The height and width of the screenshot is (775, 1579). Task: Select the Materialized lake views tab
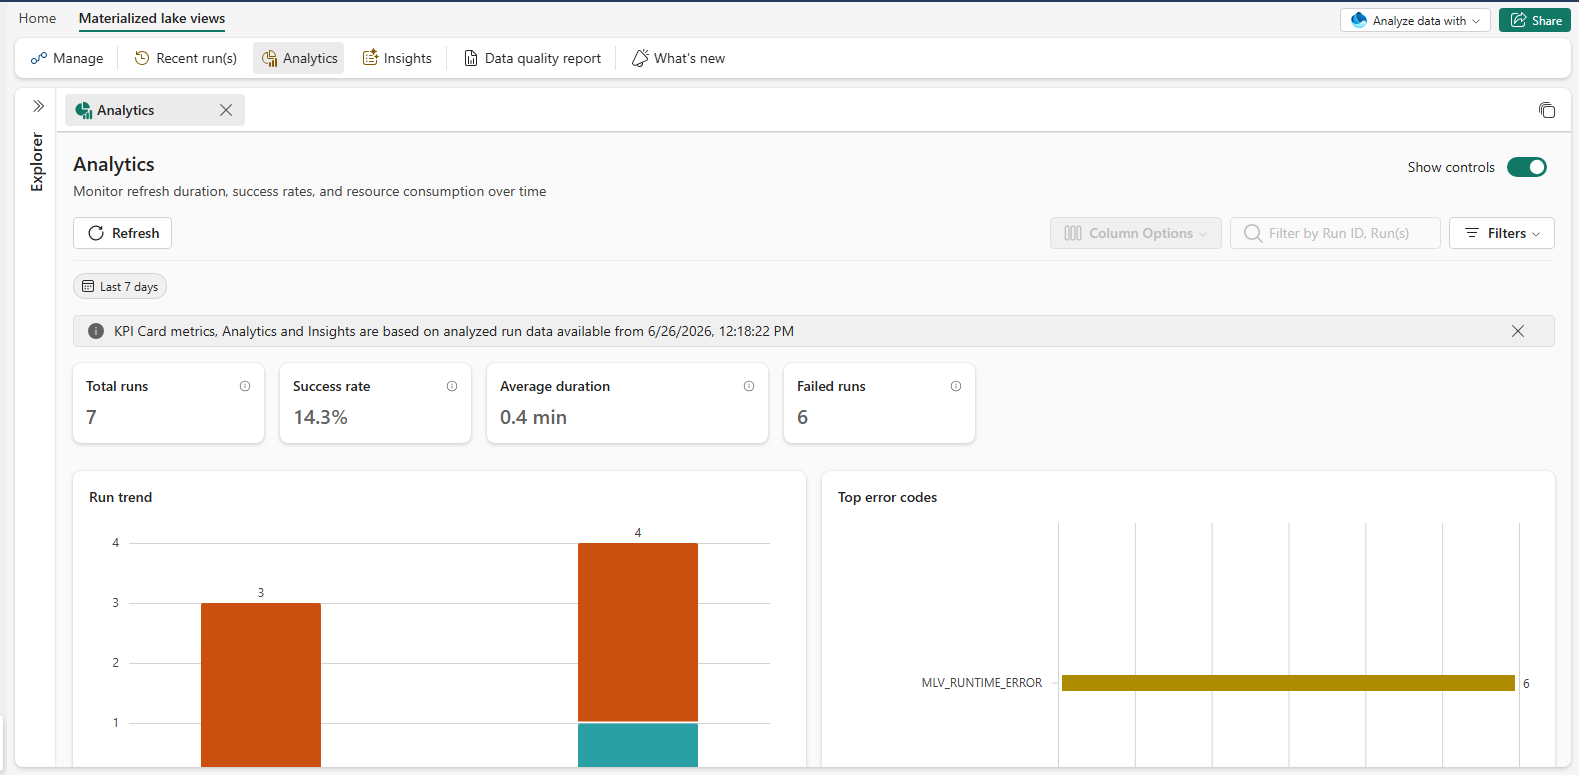click(152, 18)
